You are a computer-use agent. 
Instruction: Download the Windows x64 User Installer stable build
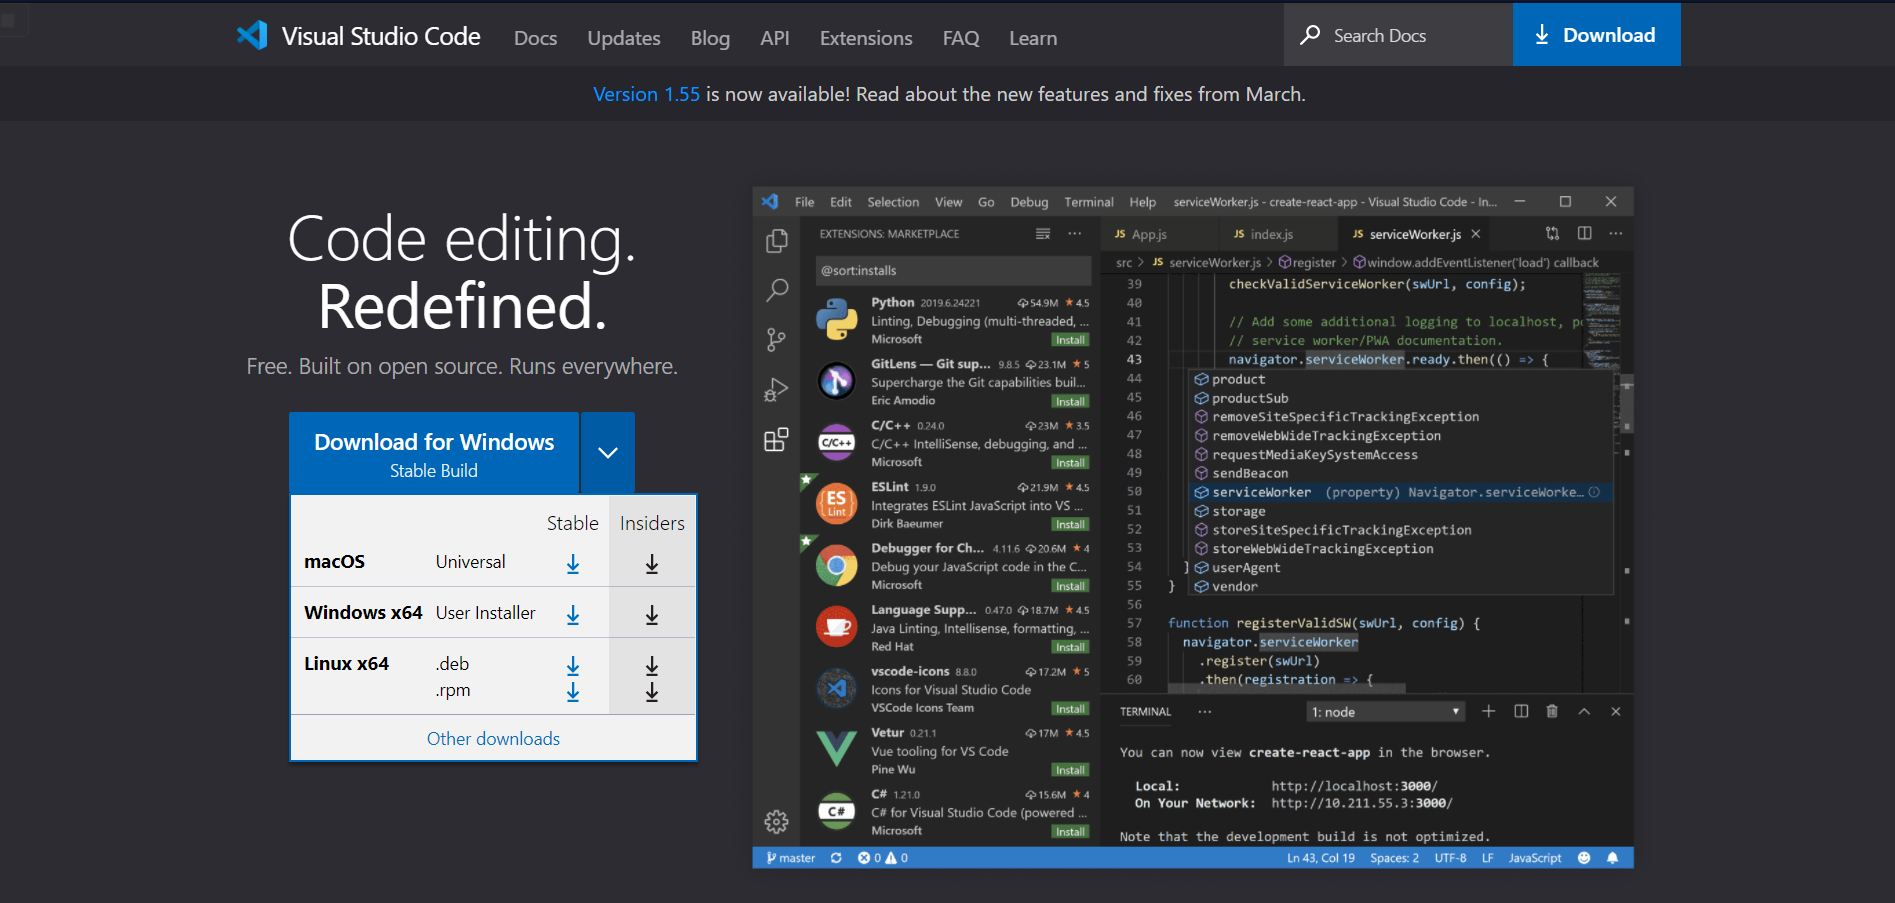[573, 615]
